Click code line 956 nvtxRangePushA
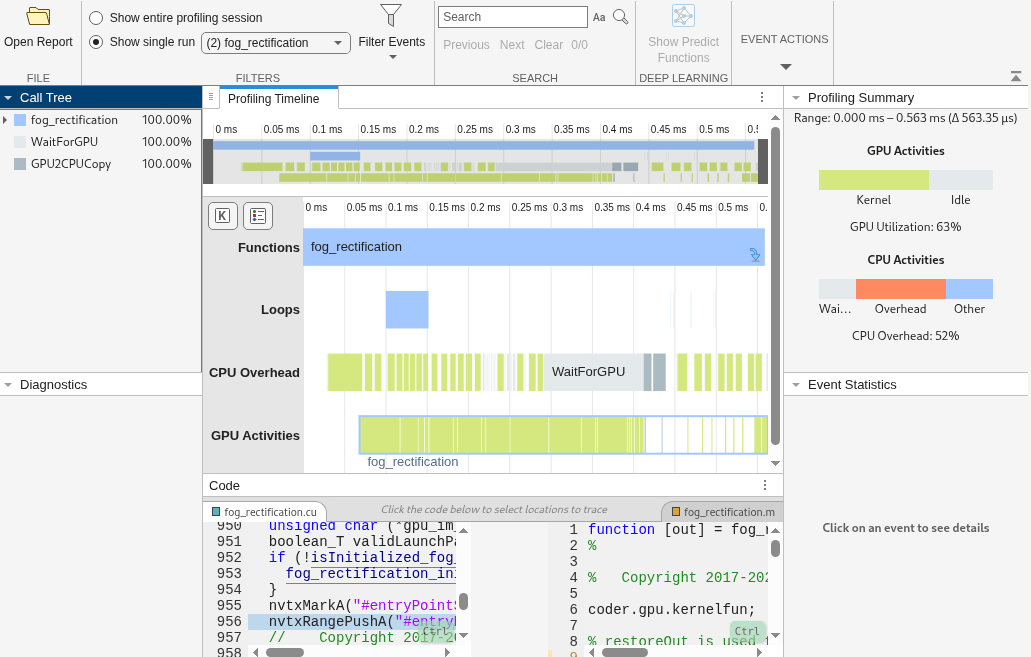 (351, 621)
